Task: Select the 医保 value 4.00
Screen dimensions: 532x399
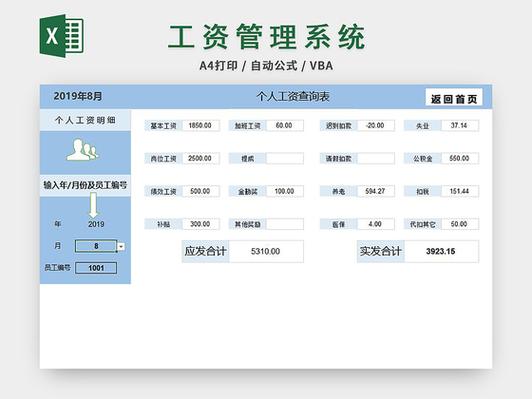Action: 376,224
